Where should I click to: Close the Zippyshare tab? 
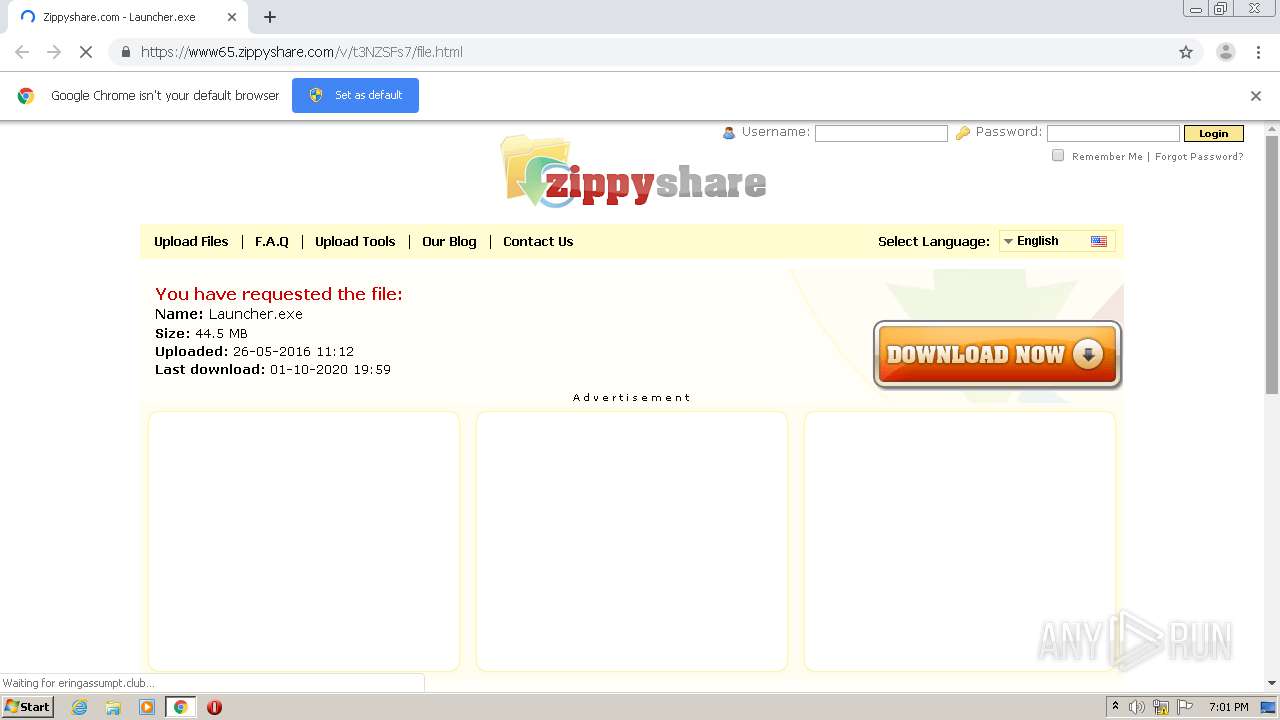[x=232, y=17]
